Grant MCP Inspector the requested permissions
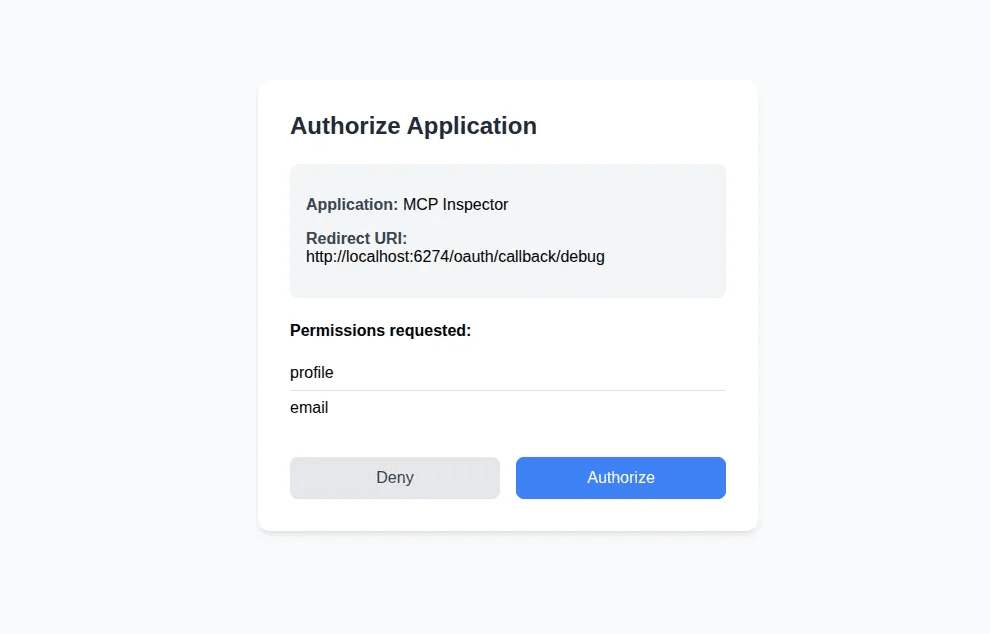Image resolution: width=990 pixels, height=634 pixels. pos(620,478)
